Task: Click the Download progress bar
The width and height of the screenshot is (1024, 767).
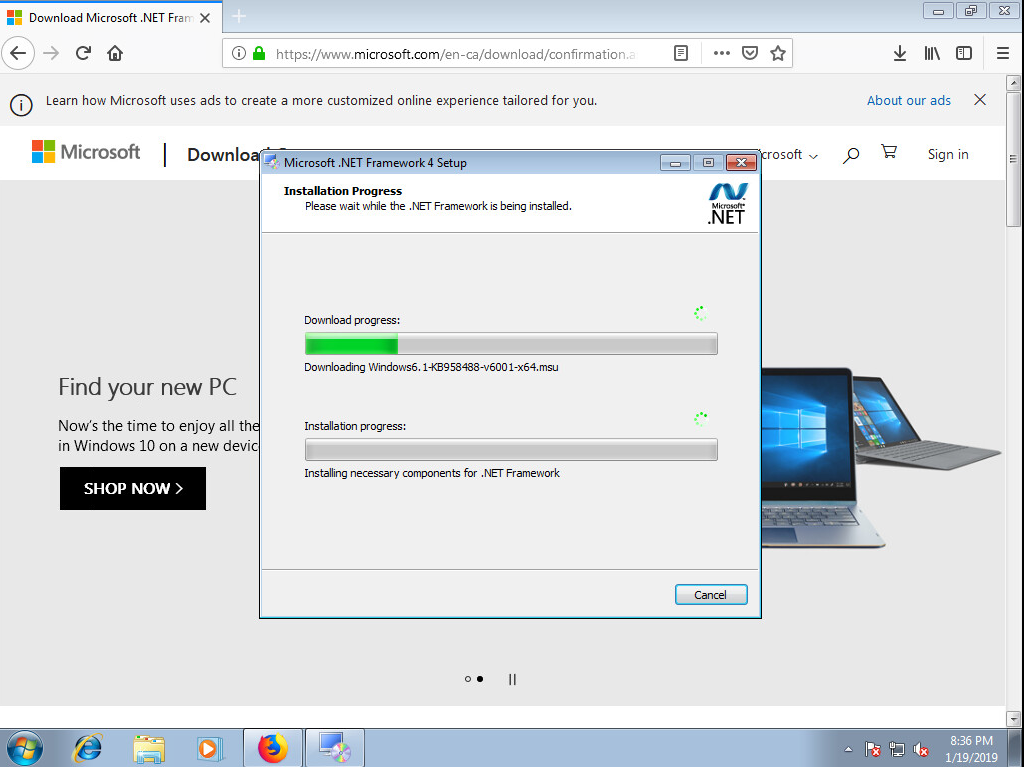Action: [511, 344]
